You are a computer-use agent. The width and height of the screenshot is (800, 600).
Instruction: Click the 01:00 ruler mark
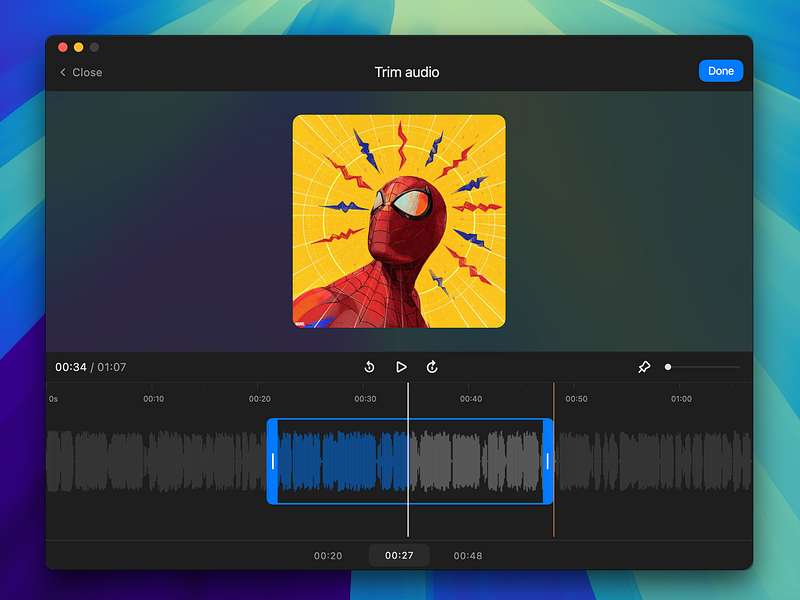pyautogui.click(x=682, y=399)
